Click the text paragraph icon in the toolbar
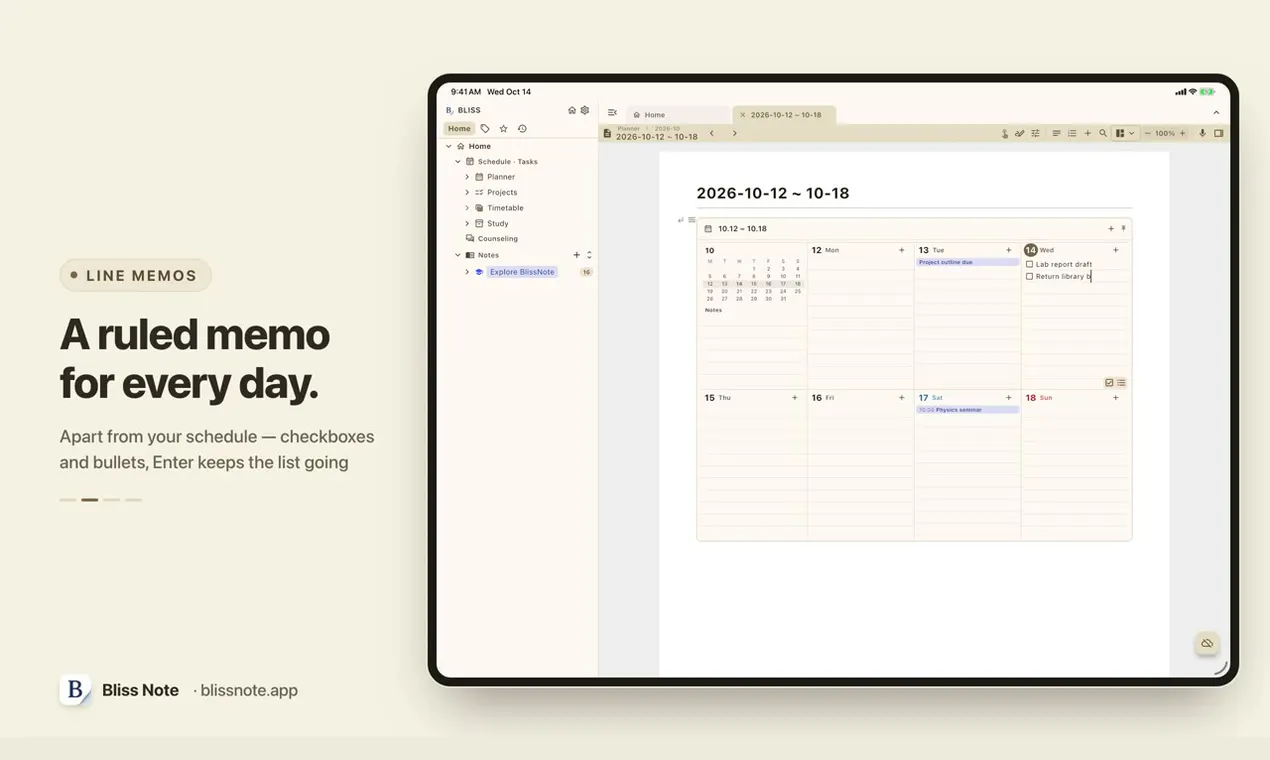This screenshot has height=760, width=1270. [x=1057, y=133]
